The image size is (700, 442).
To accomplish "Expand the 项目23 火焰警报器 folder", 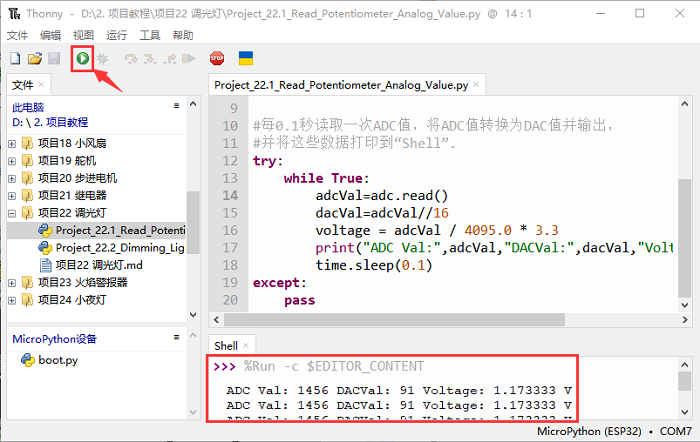I will [x=12, y=282].
